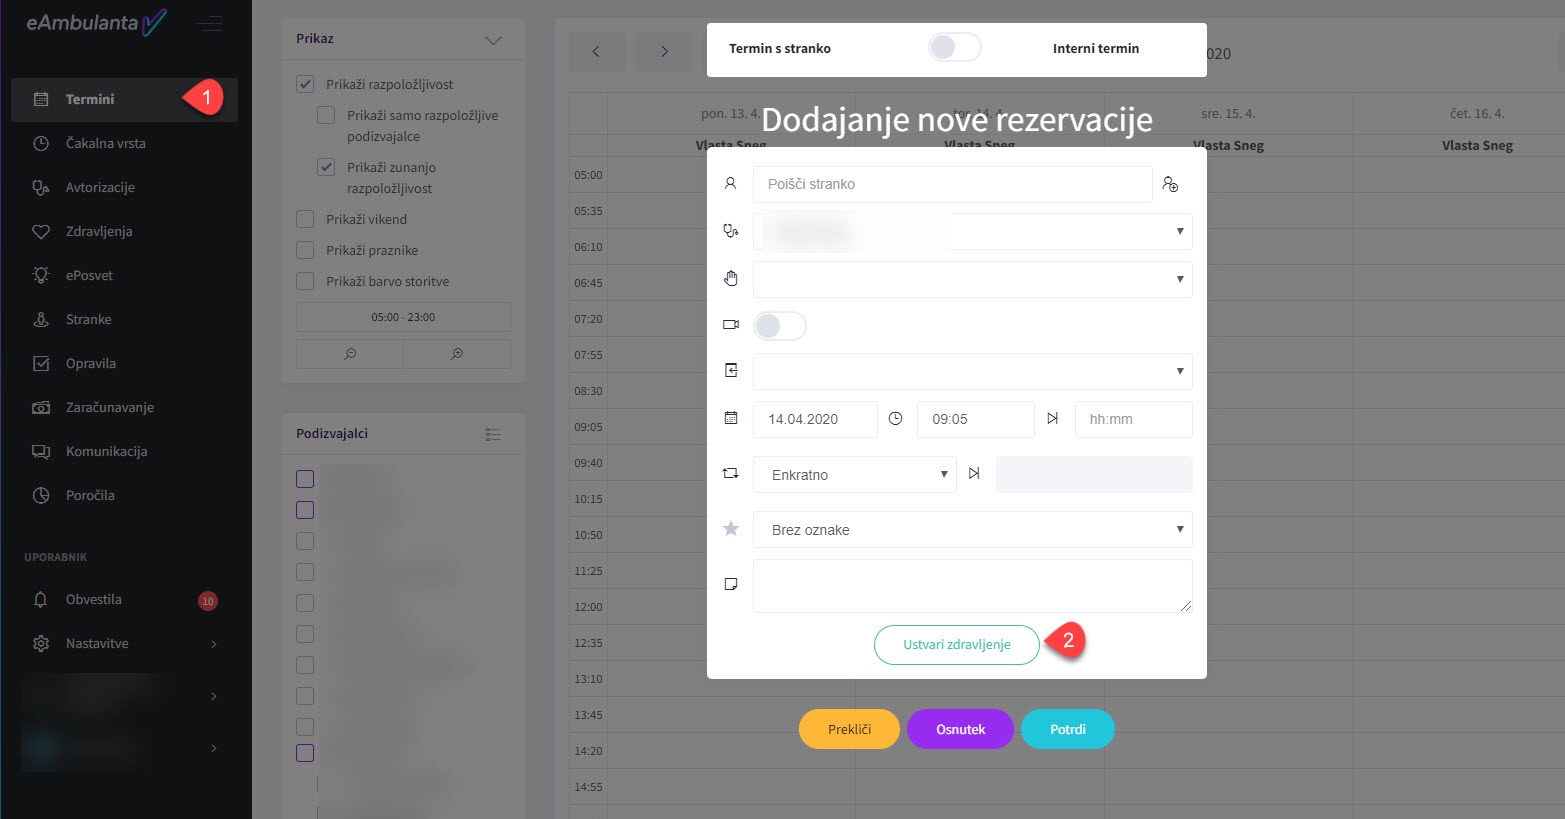Click the Potrdi button
This screenshot has height=819, width=1565.
tap(1067, 729)
